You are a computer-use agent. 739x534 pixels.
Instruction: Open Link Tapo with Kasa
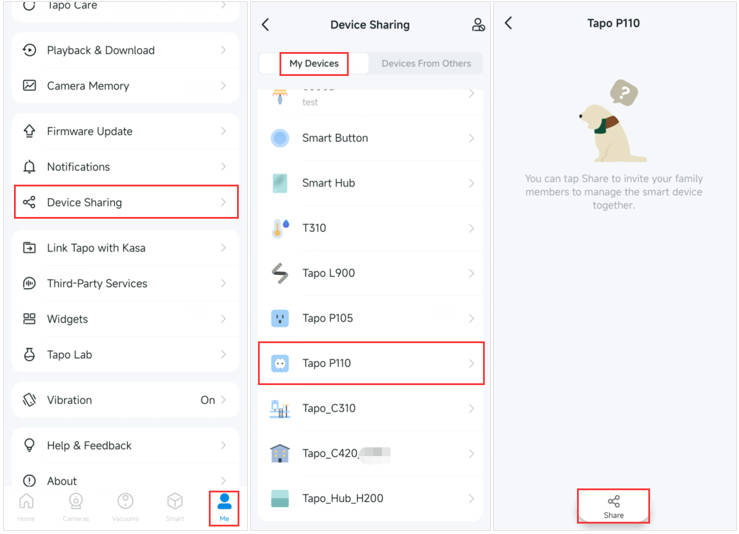tap(126, 248)
